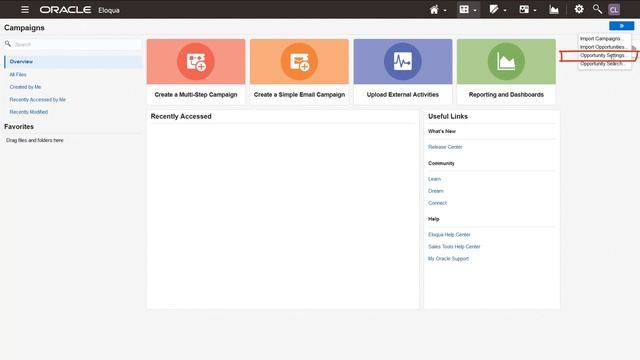The height and width of the screenshot is (360, 640).
Task: Click the Oracle Eloqua logo
Action: coord(80,10)
